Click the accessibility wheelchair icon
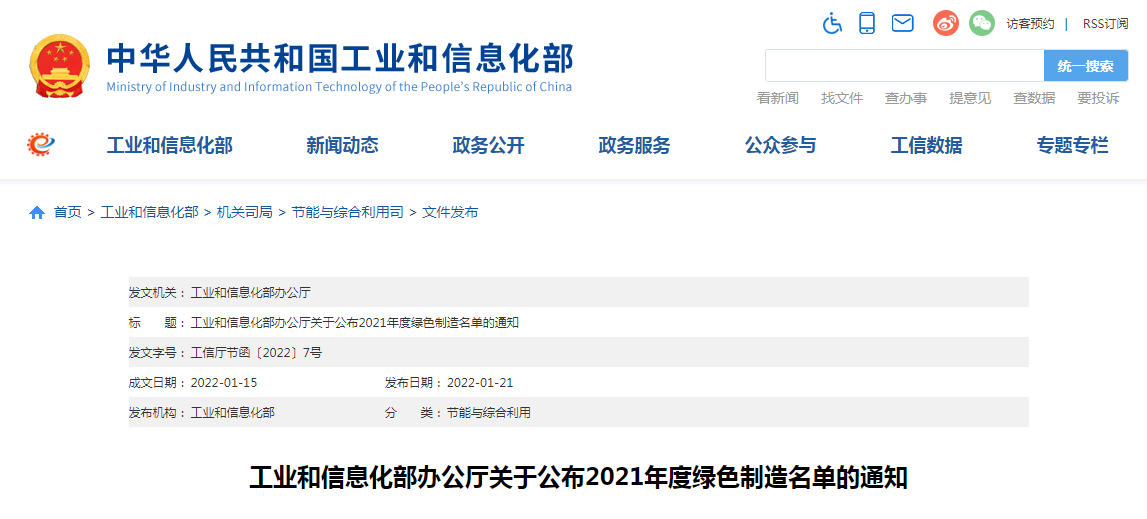Screen dimensions: 1147x519 (x=832, y=23)
